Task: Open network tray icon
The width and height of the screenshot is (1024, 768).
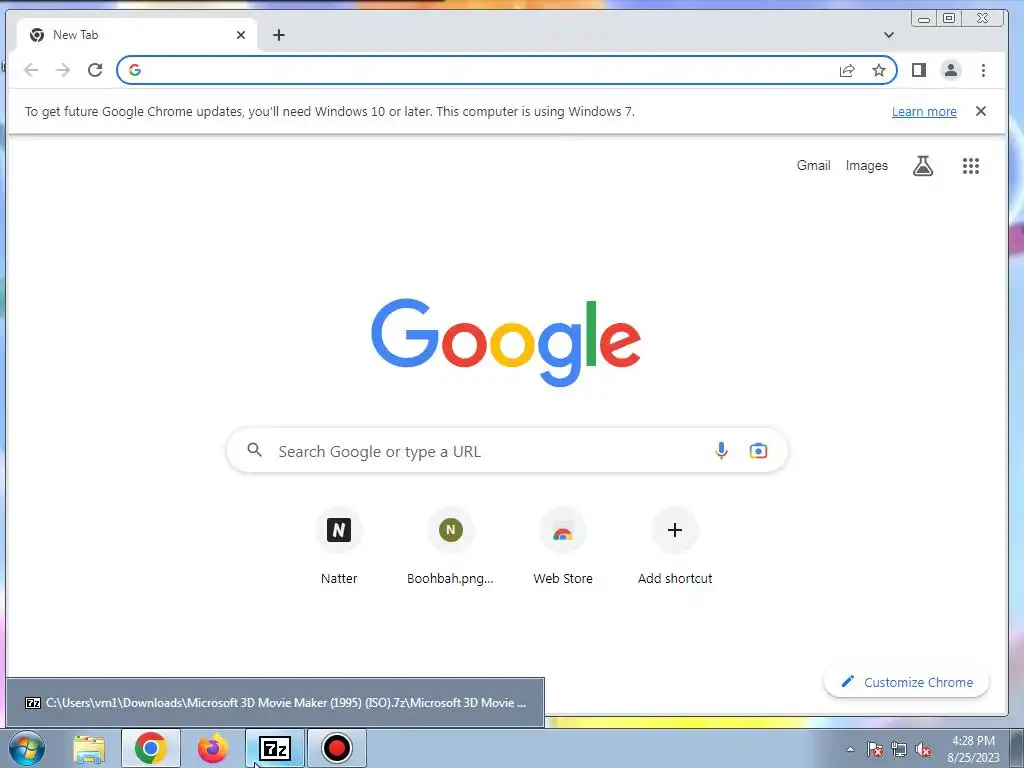Action: tap(899, 749)
